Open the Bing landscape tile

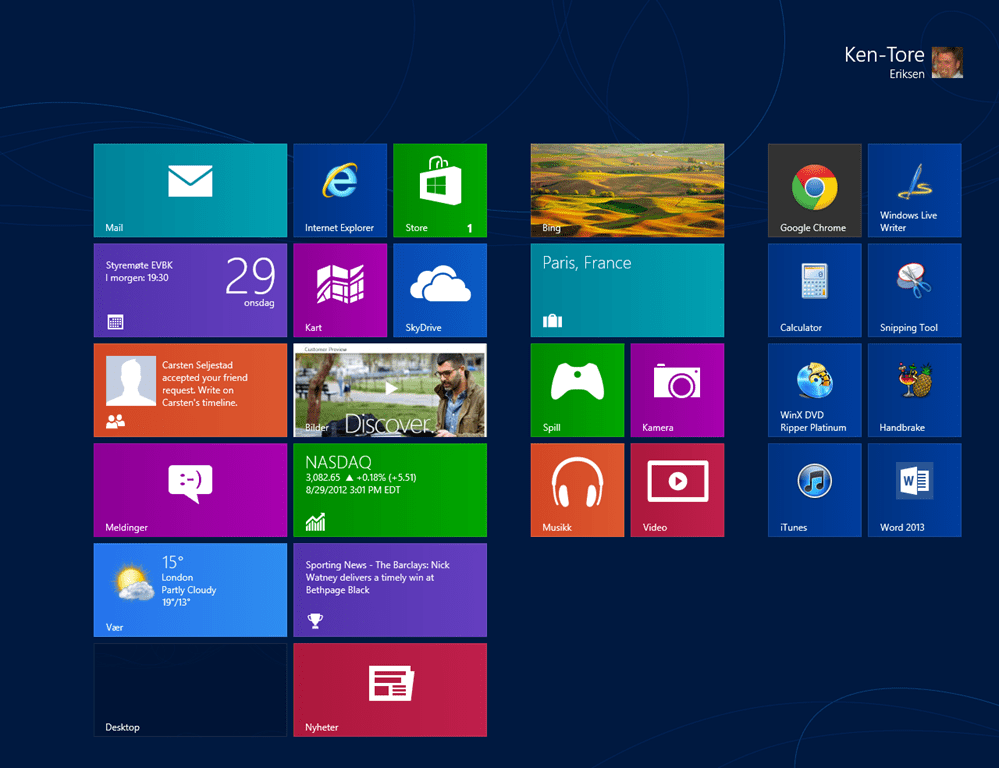coord(627,190)
